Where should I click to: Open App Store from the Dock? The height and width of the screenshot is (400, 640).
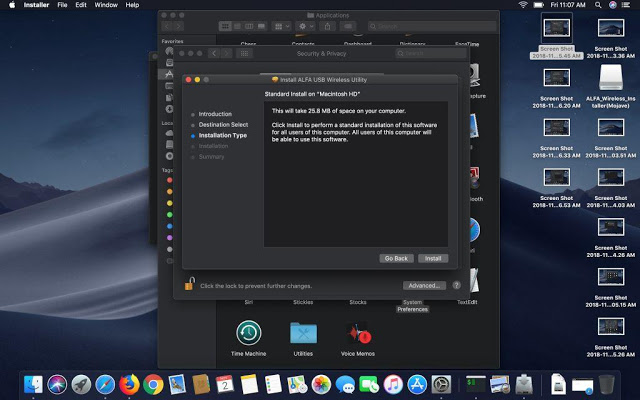pos(418,383)
